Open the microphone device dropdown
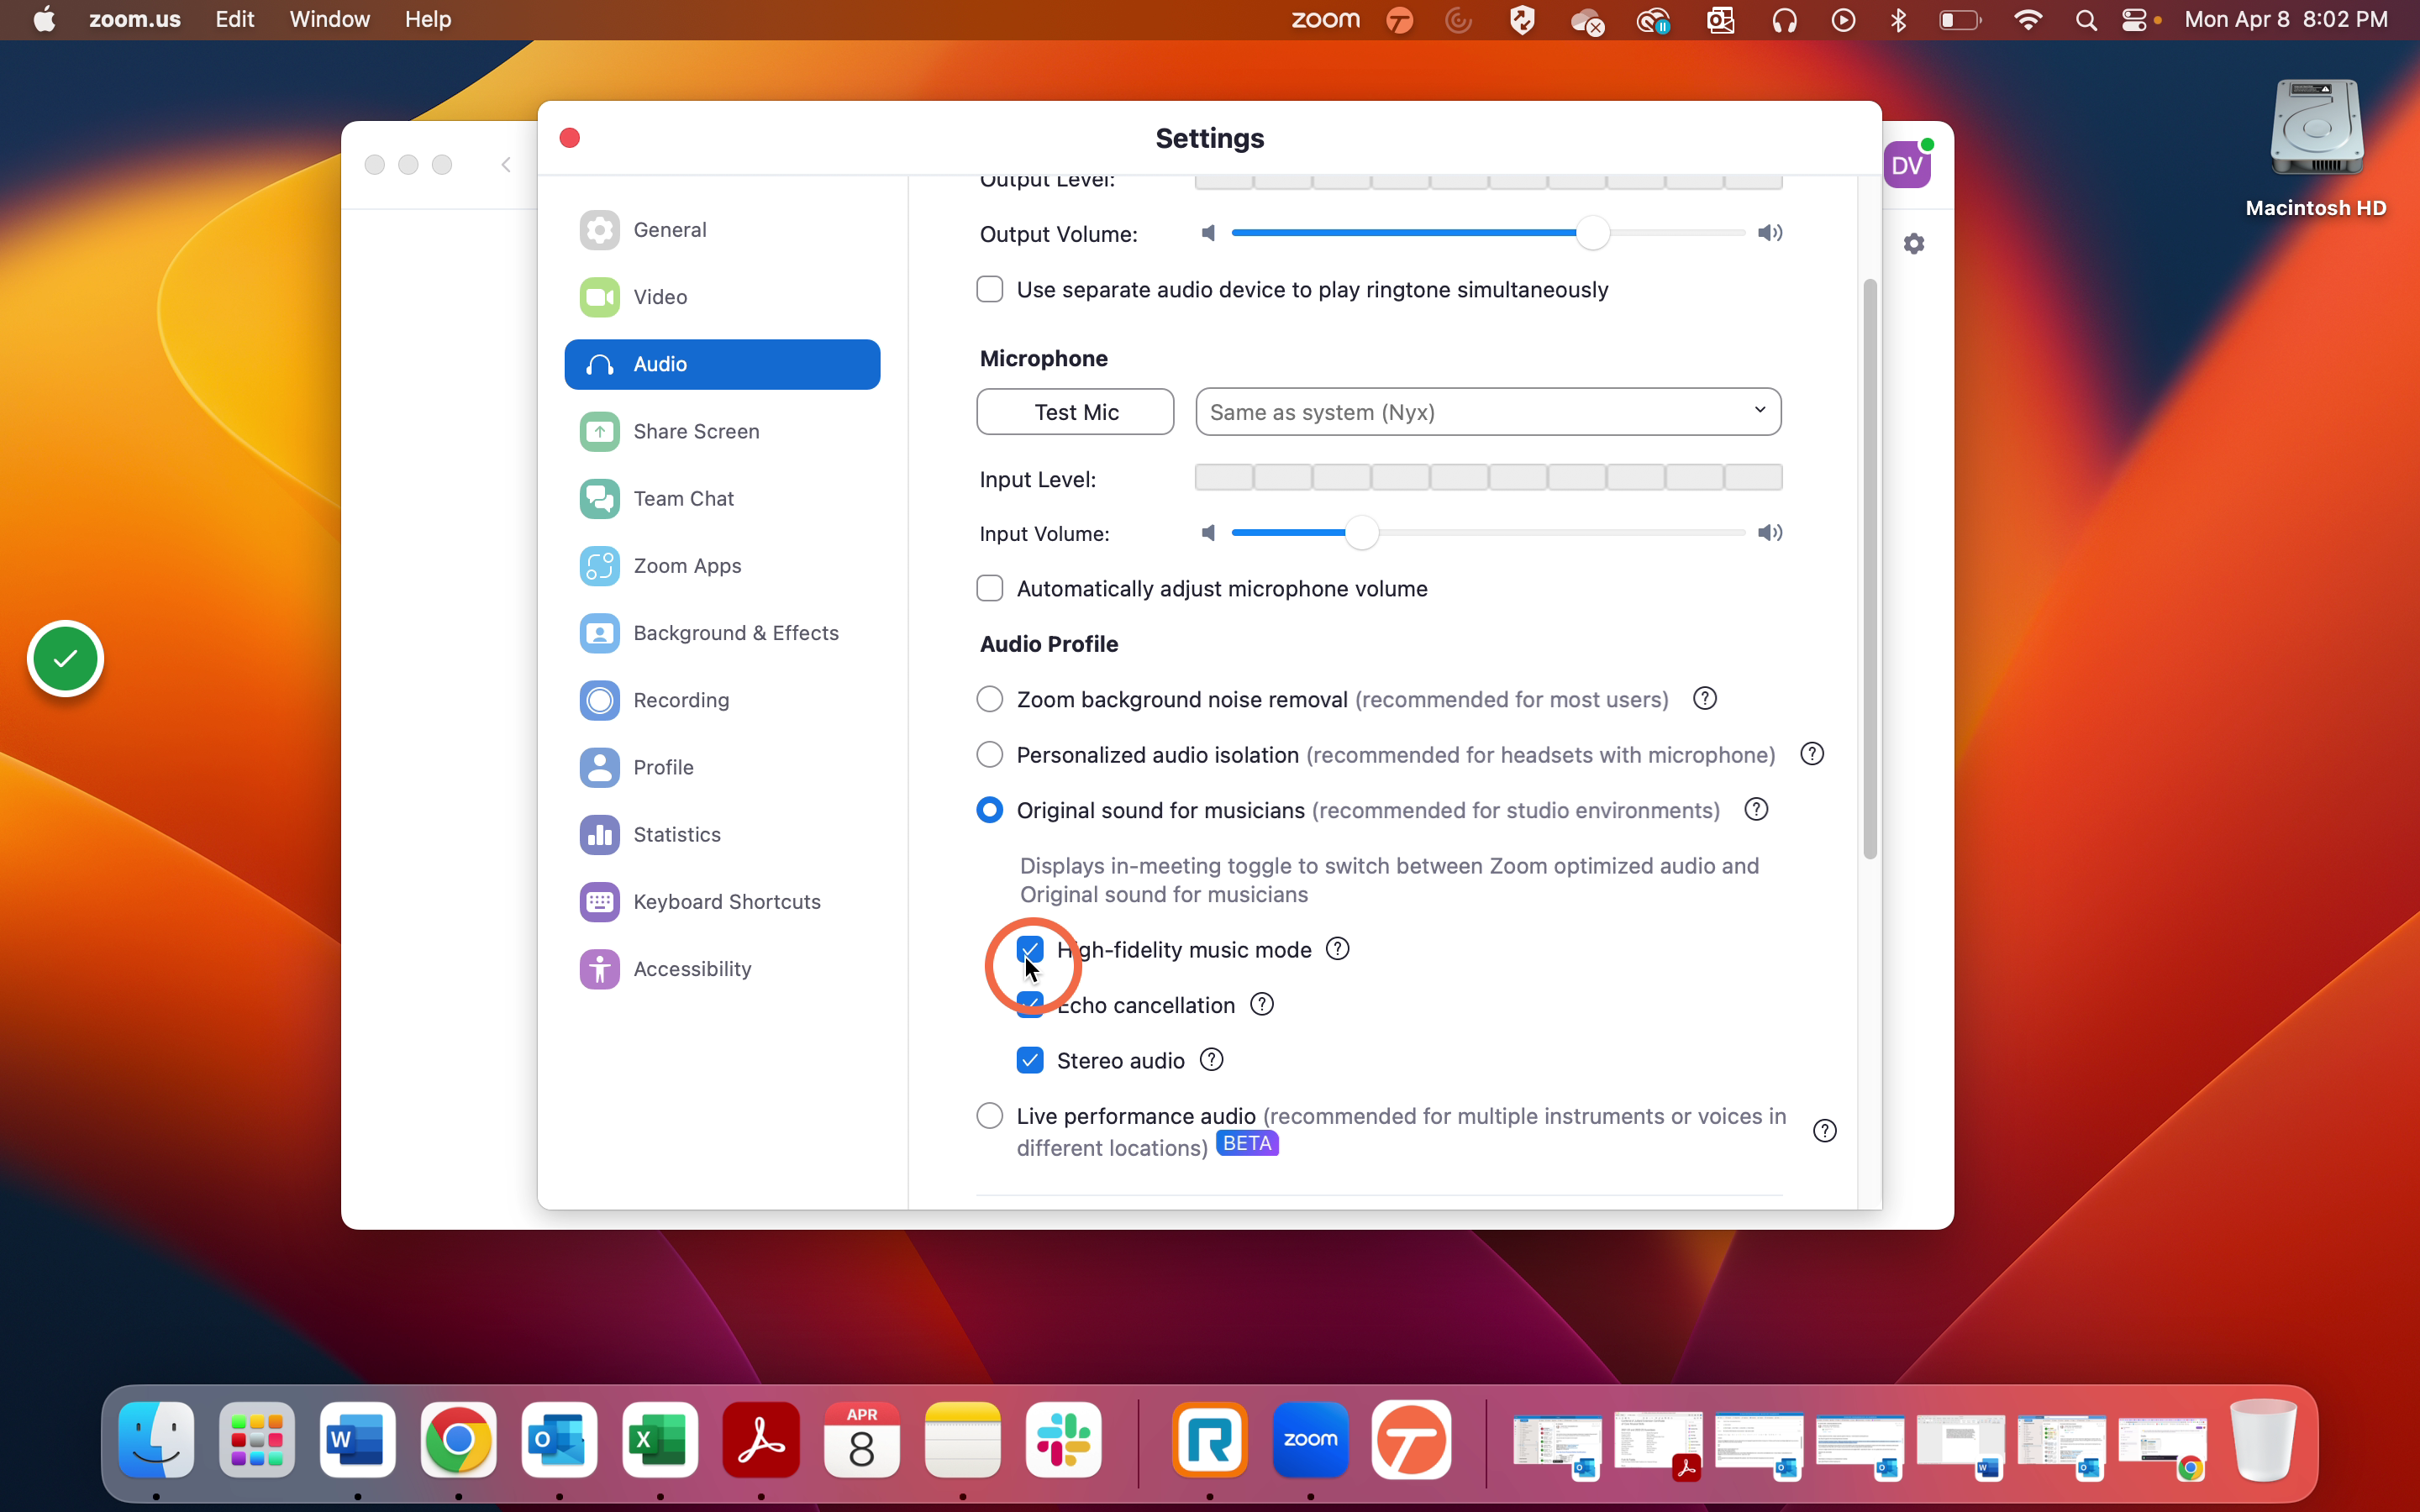 (x=1488, y=412)
